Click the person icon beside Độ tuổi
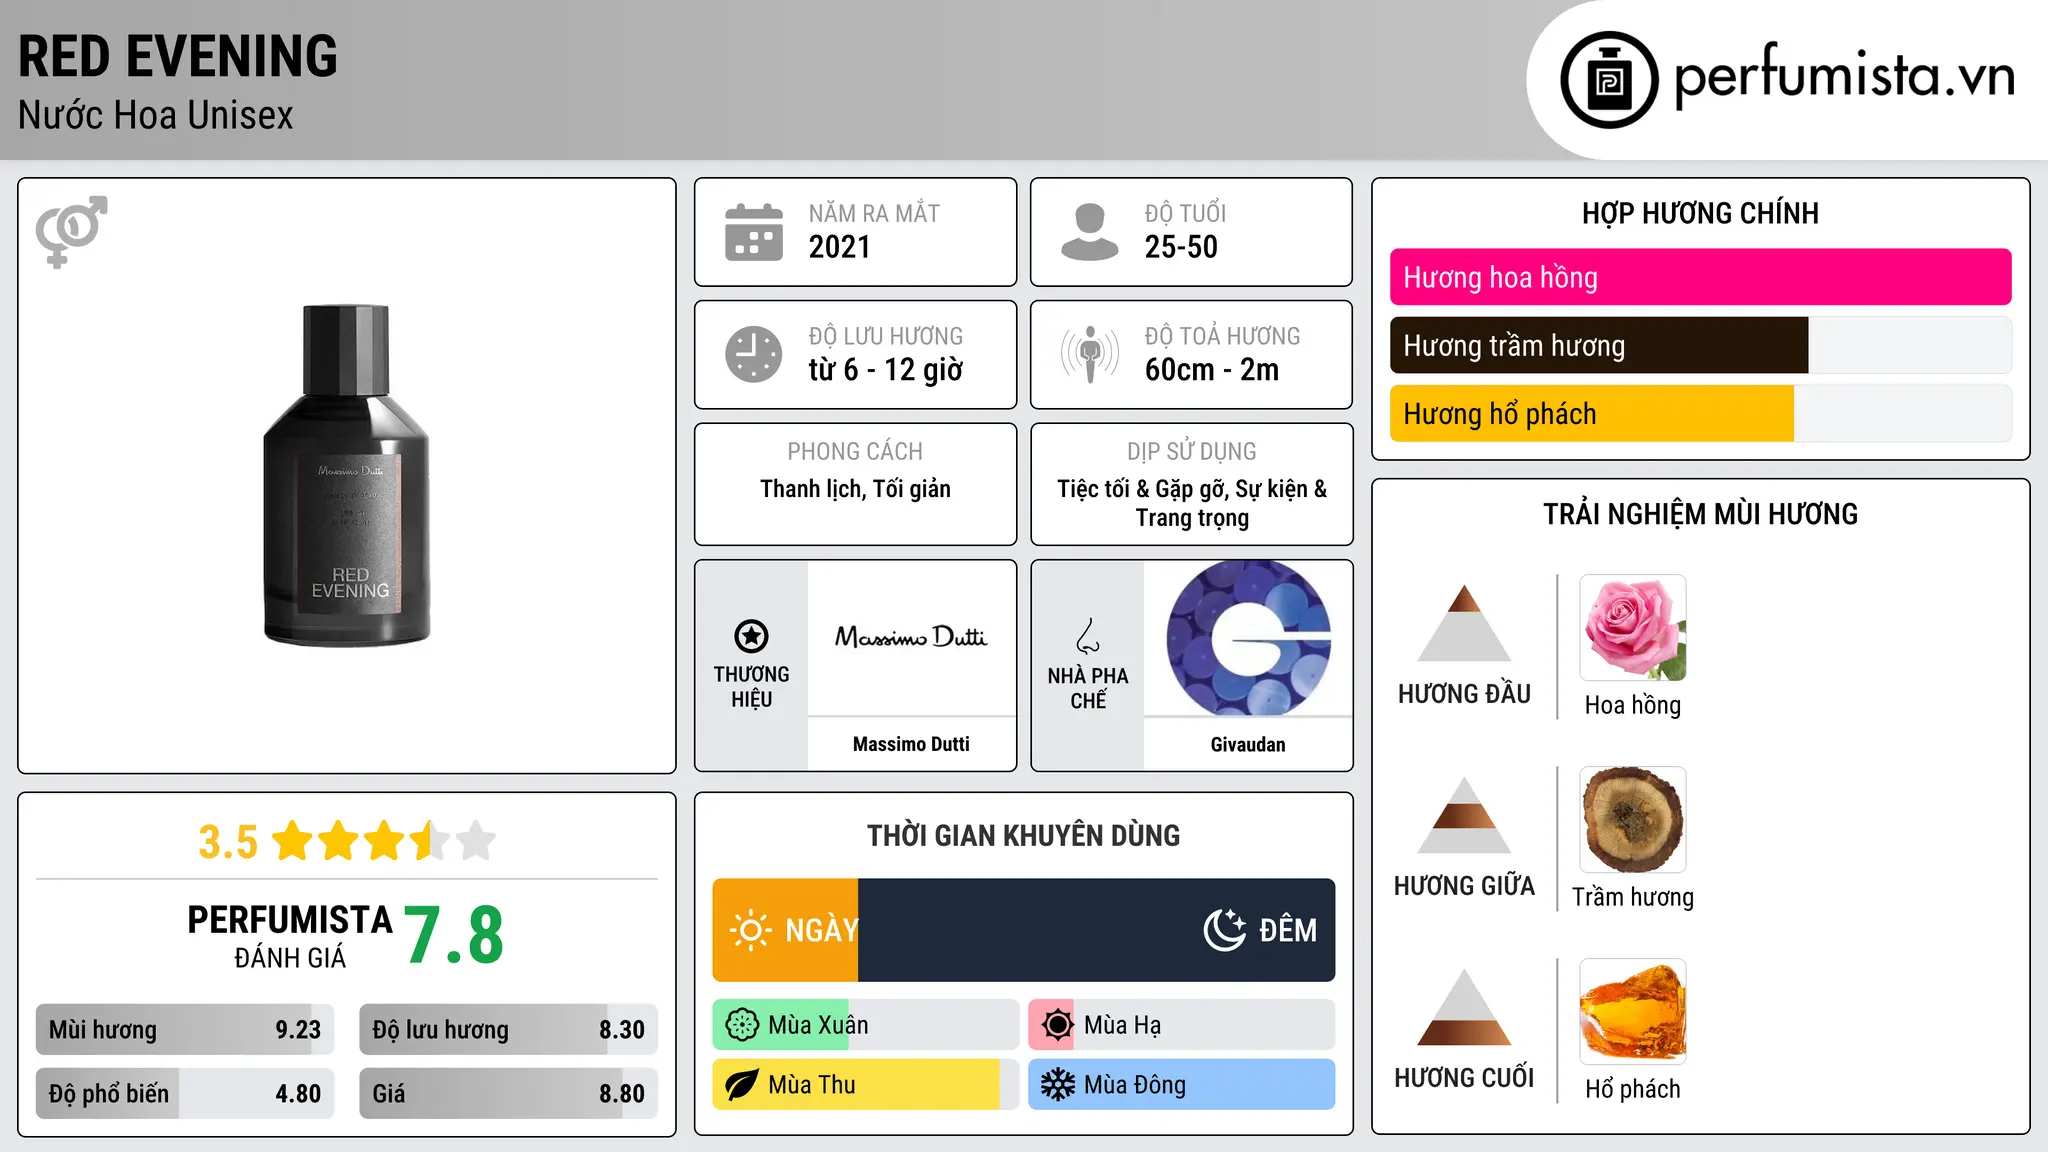Image resolution: width=2048 pixels, height=1152 pixels. (1090, 232)
